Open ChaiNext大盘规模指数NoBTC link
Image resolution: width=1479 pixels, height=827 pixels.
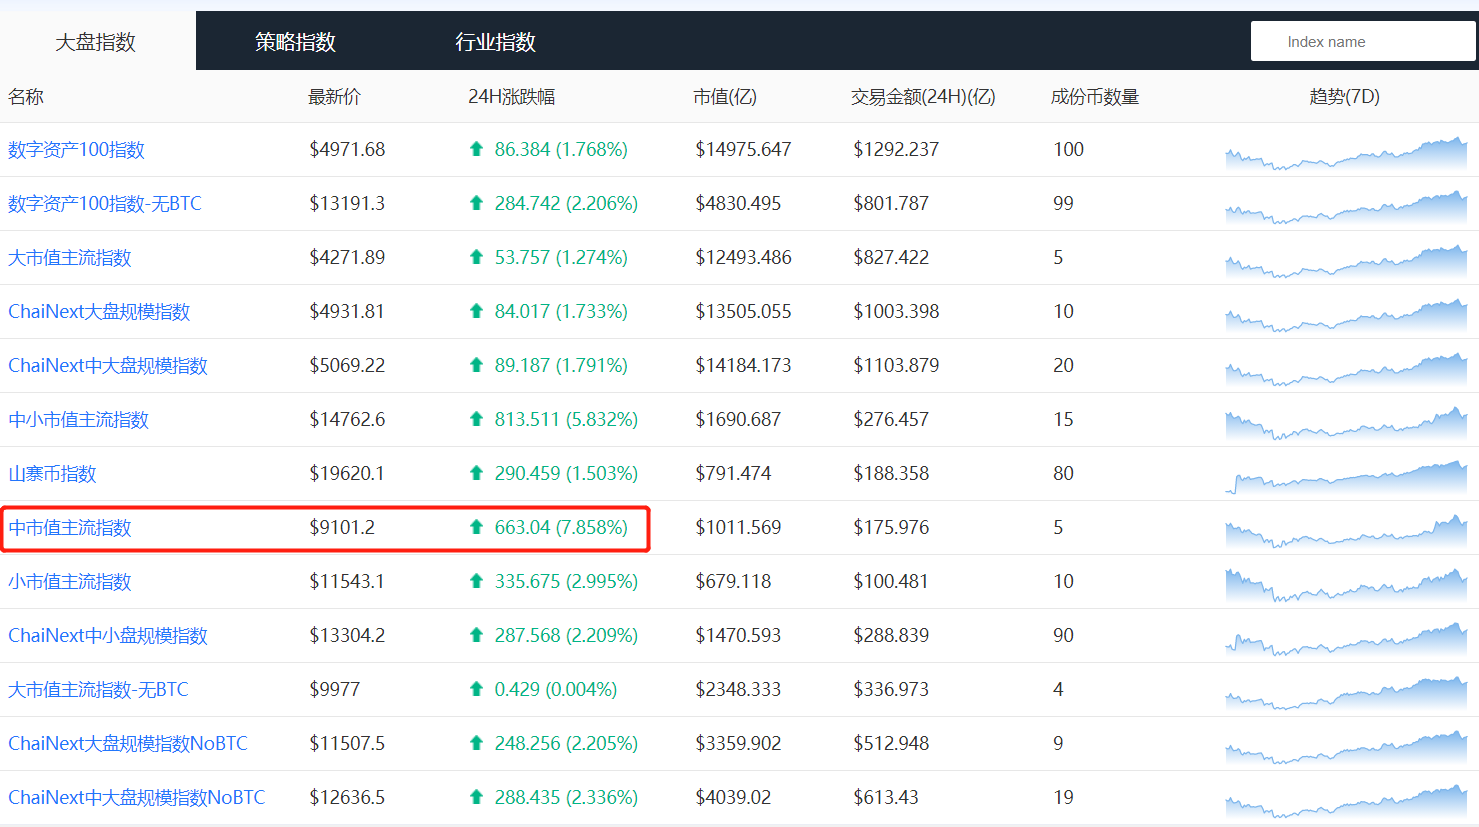point(128,744)
